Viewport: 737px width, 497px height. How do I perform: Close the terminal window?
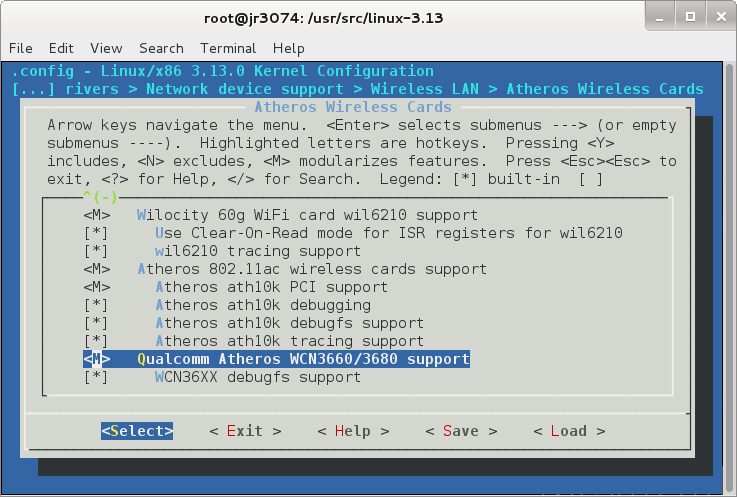721,17
